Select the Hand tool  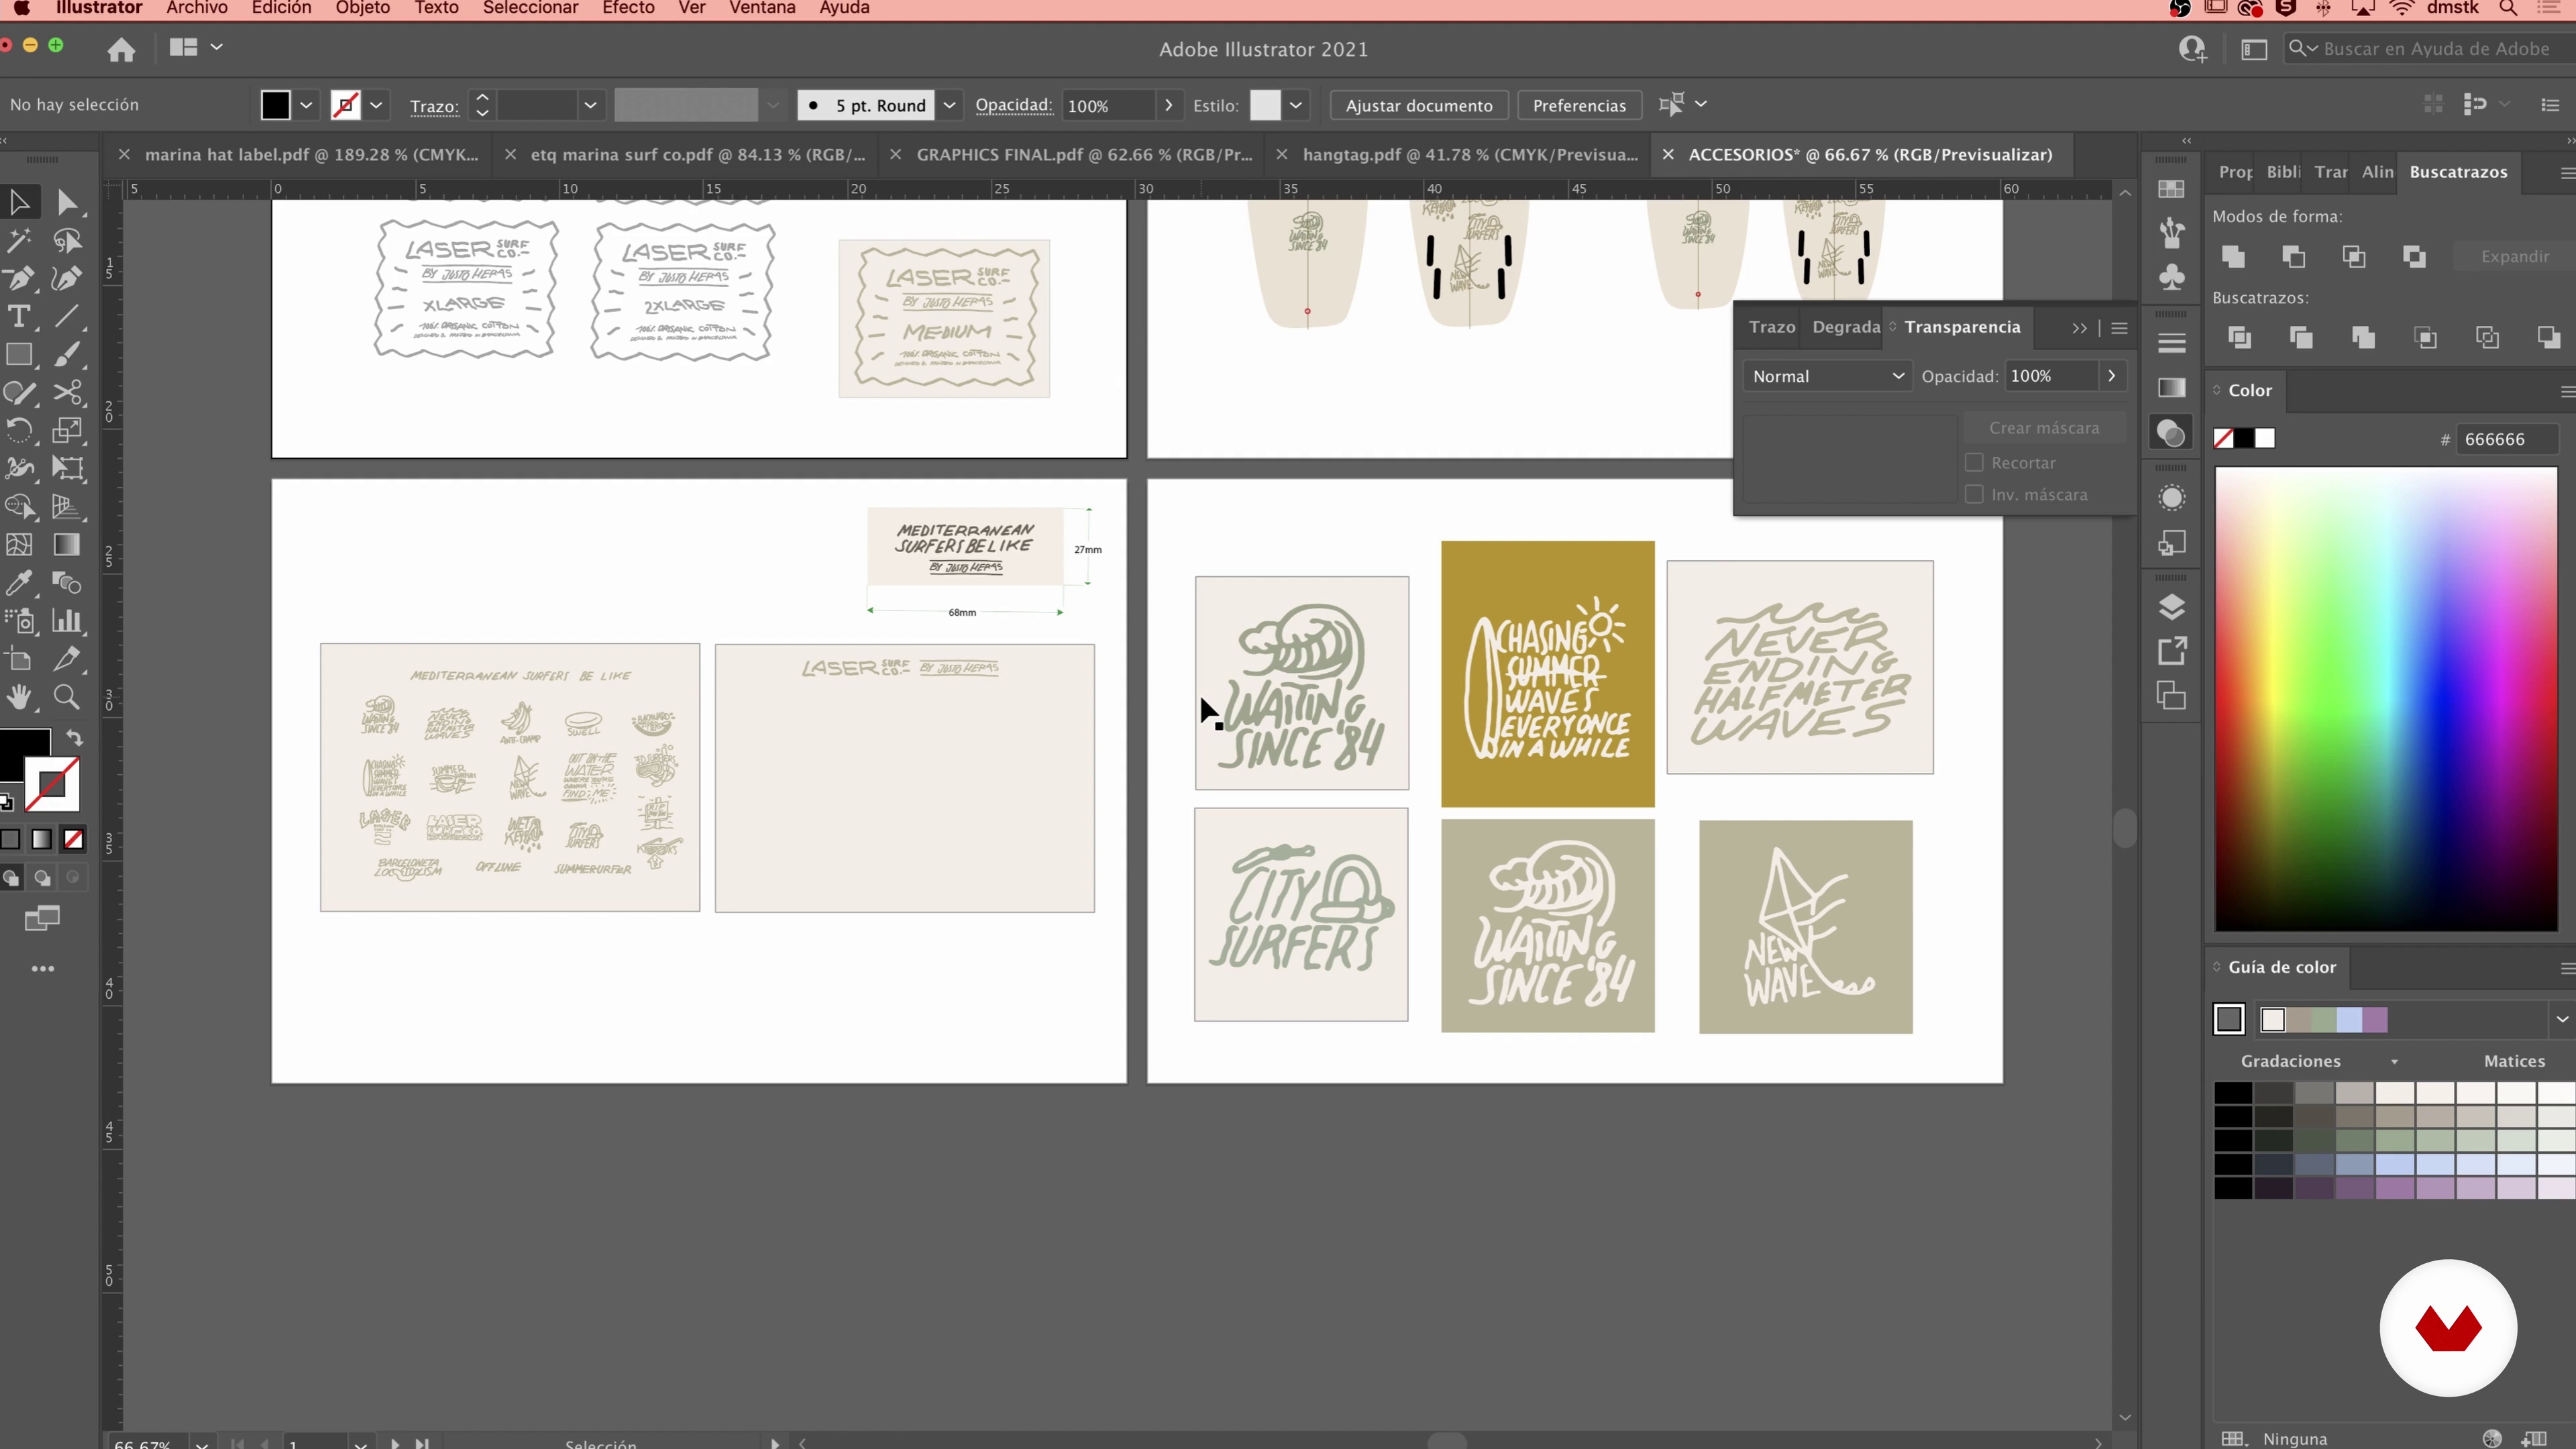tap(19, 697)
